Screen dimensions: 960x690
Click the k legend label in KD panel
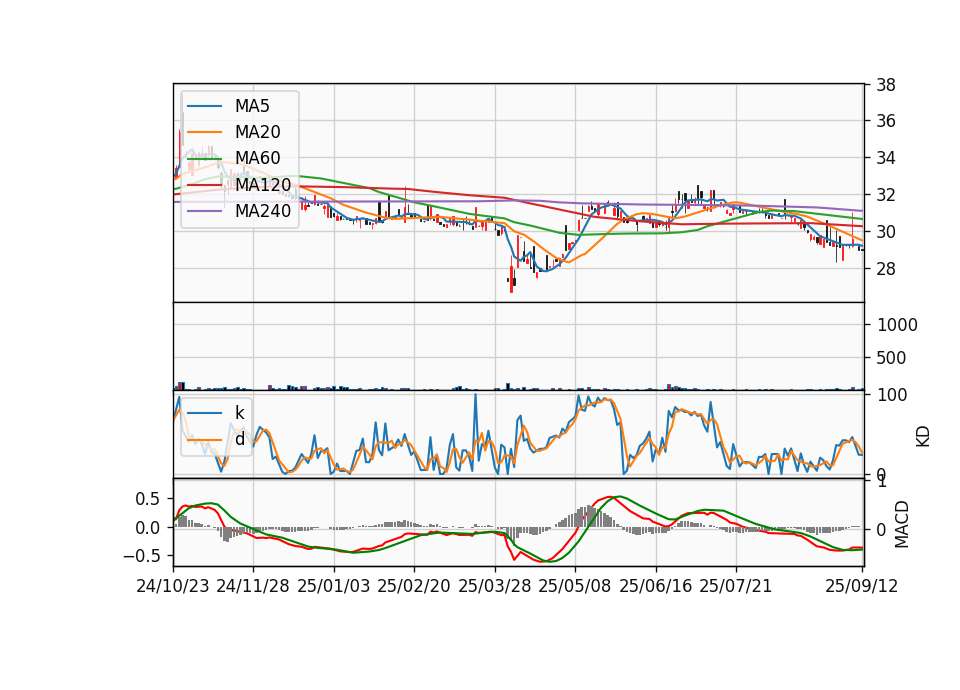(x=239, y=413)
